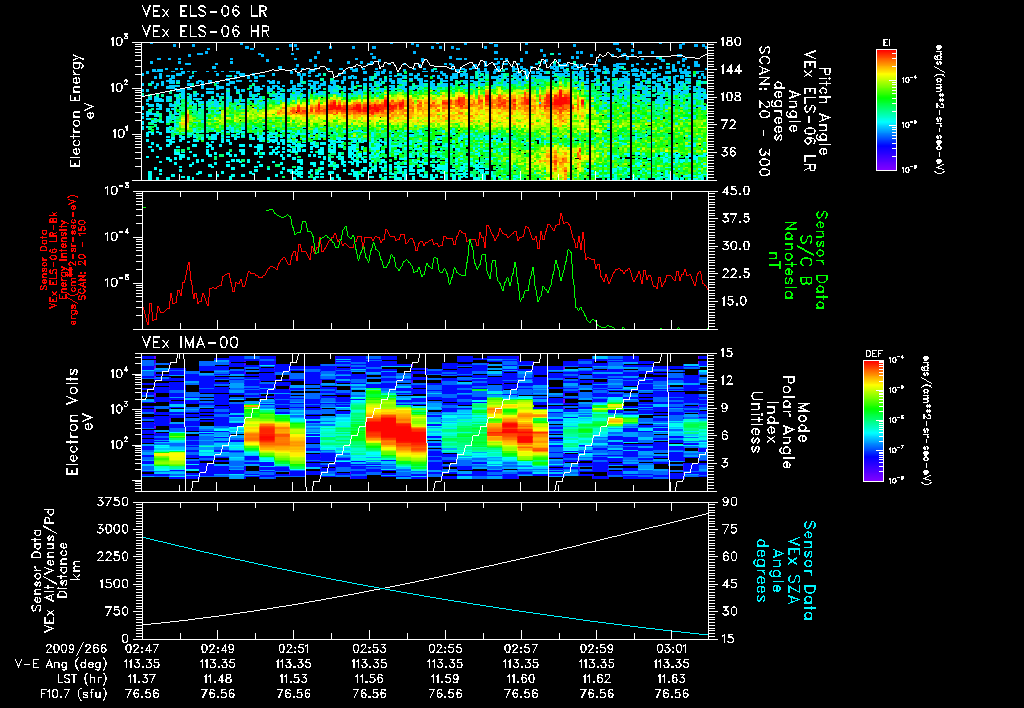The width and height of the screenshot is (1024, 708).
Task: Click the 02:57 time tick label
Action: tap(521, 649)
